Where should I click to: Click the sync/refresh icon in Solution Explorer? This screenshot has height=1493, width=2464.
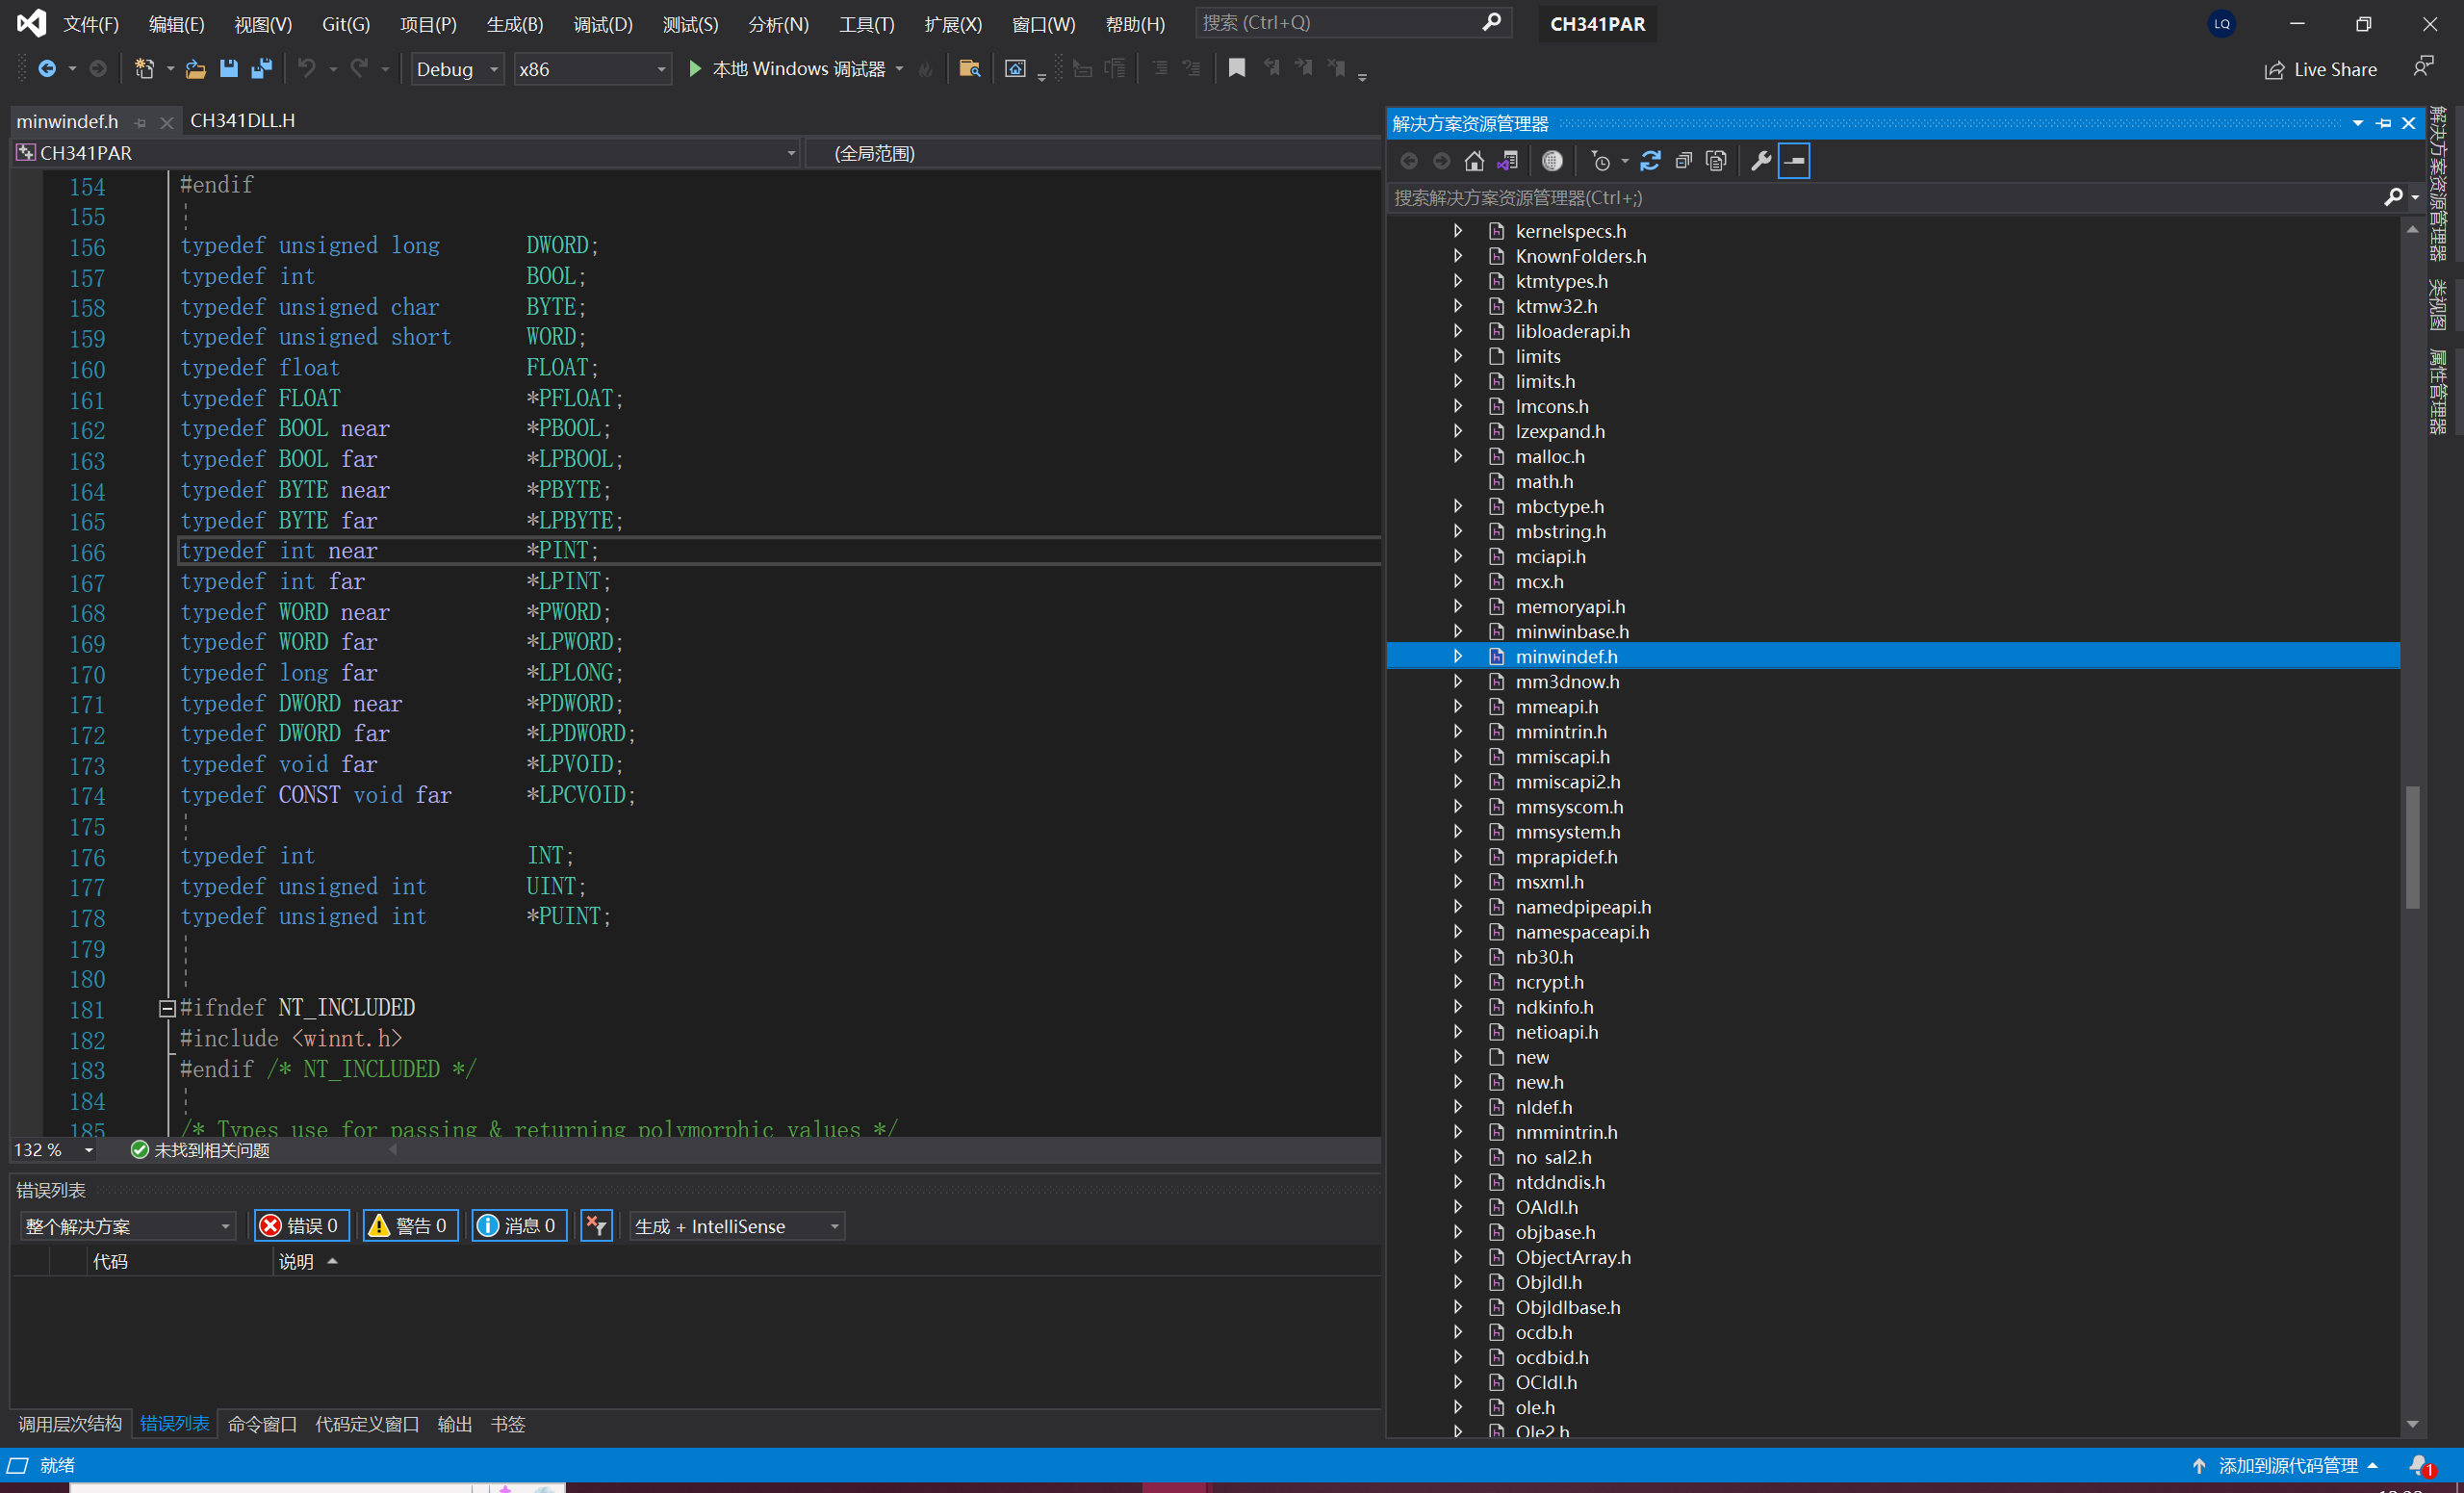click(1651, 161)
